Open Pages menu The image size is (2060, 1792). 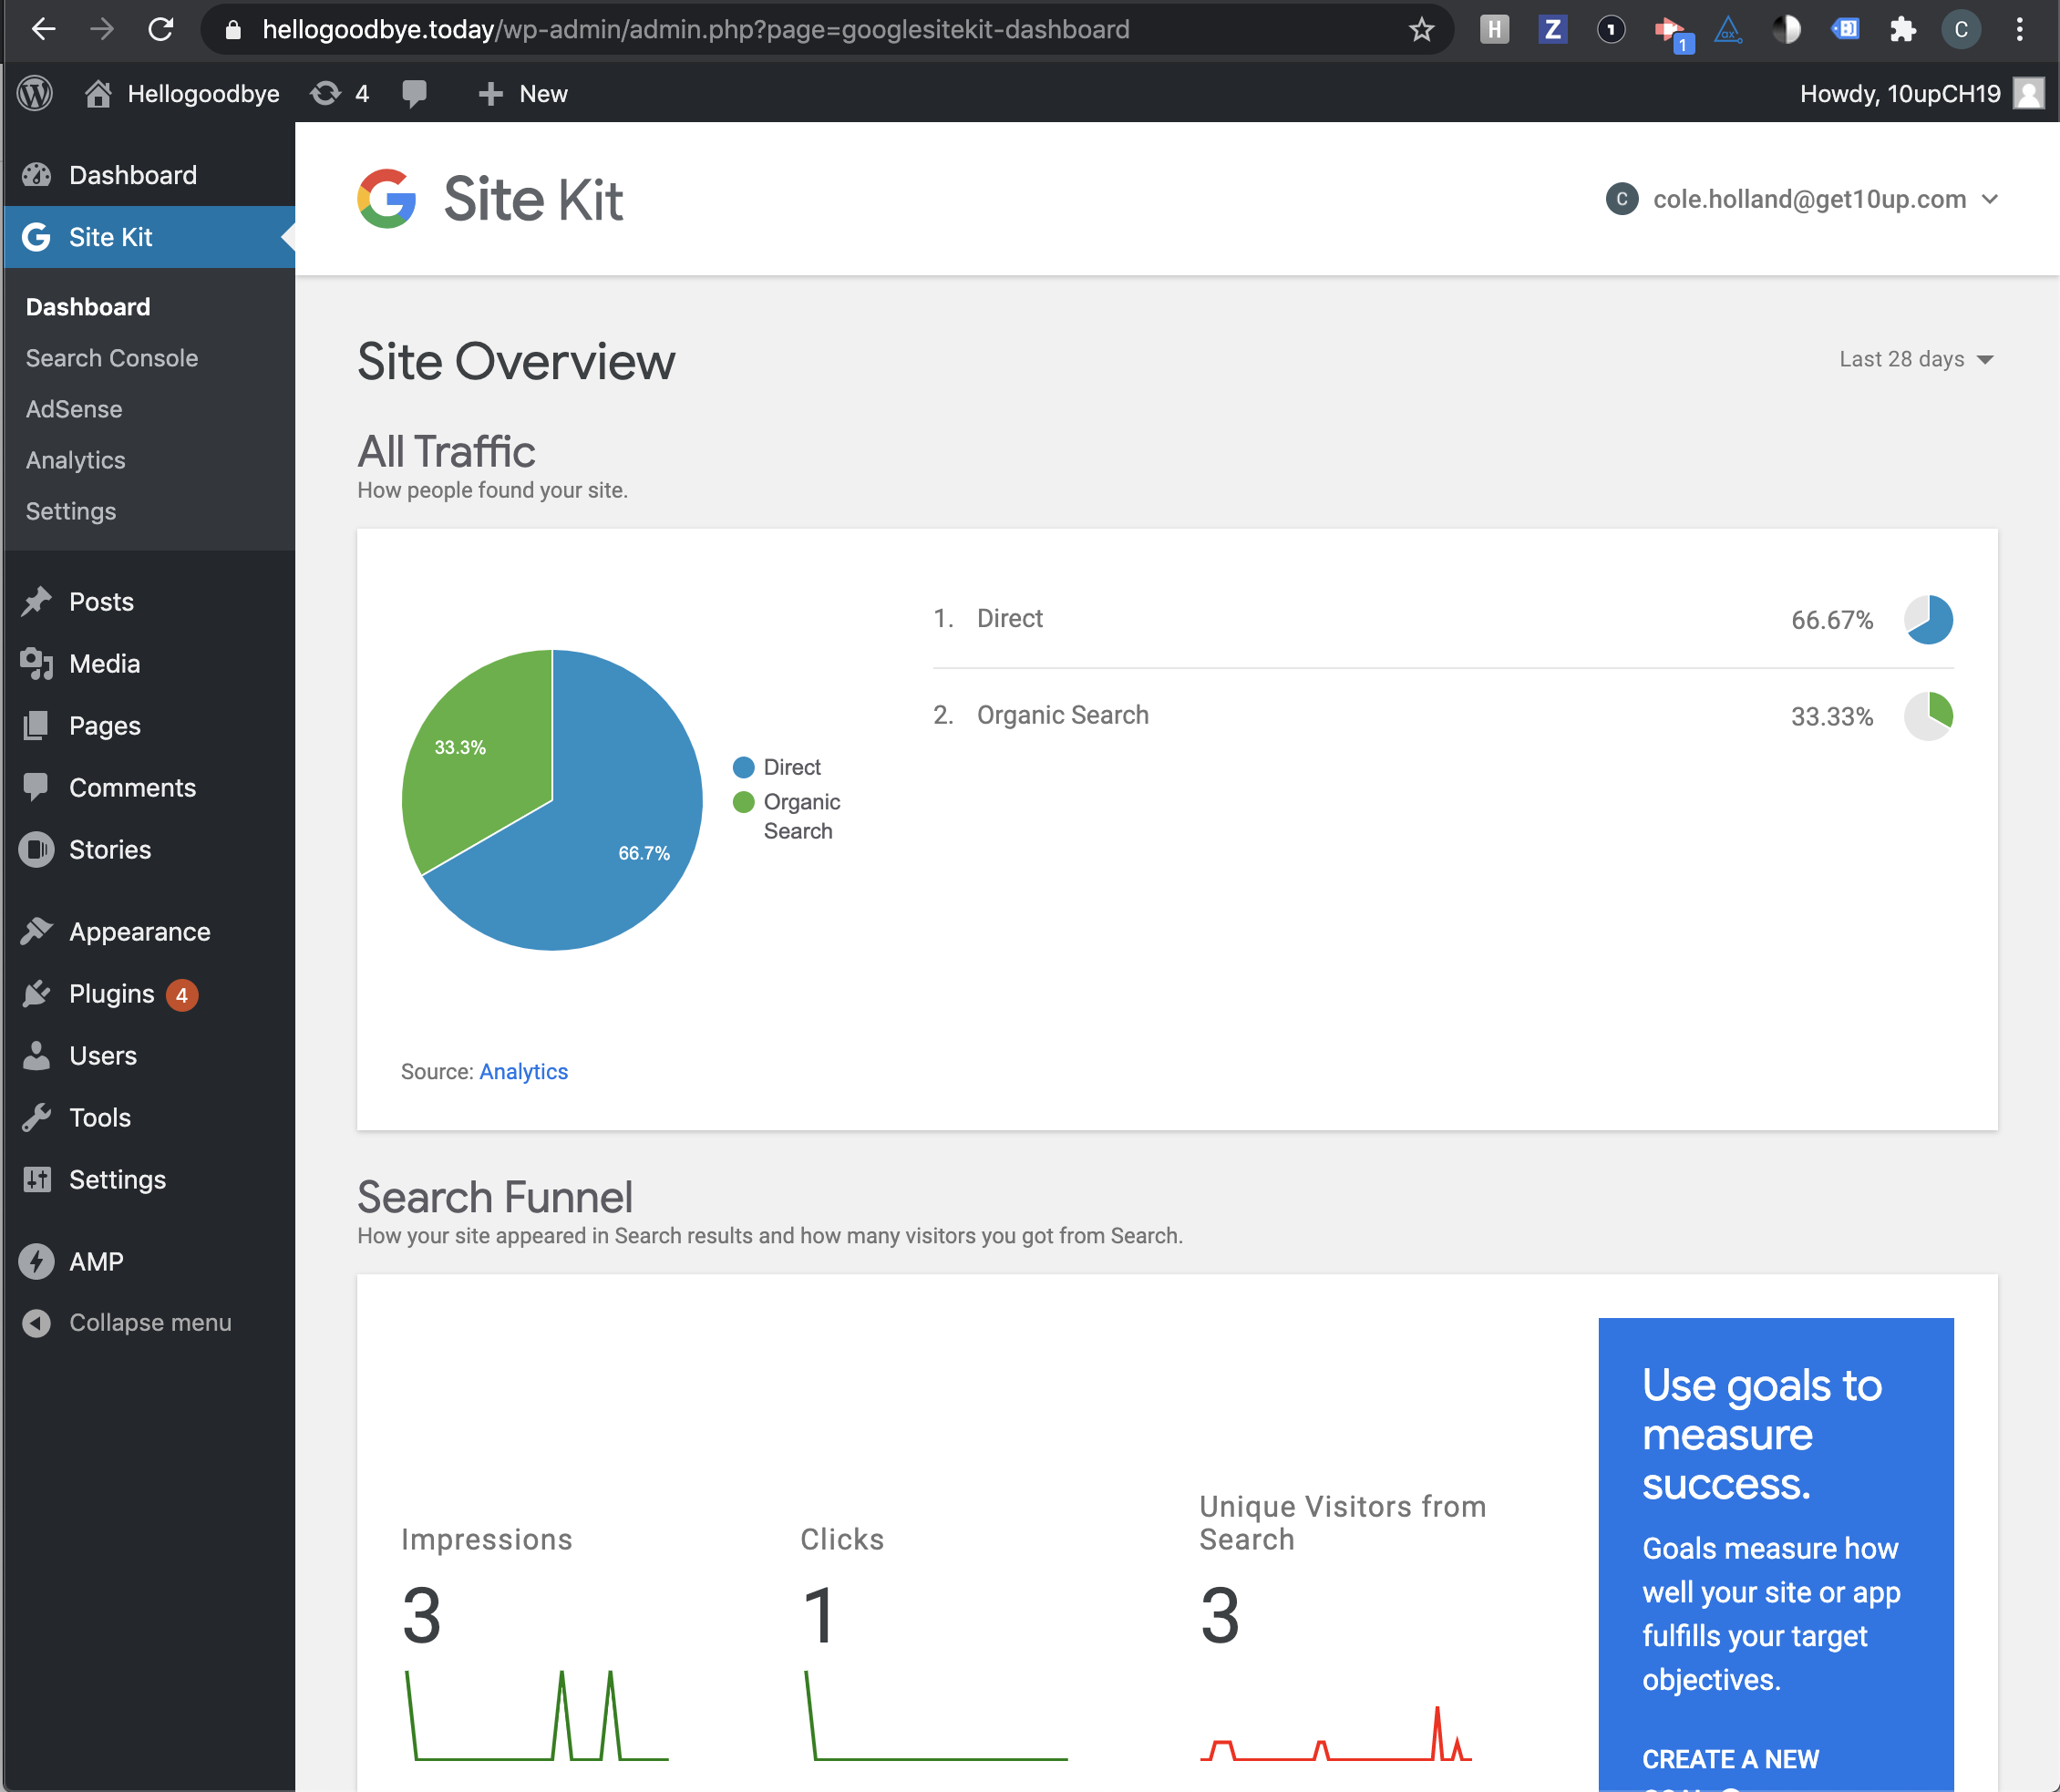[150, 726]
